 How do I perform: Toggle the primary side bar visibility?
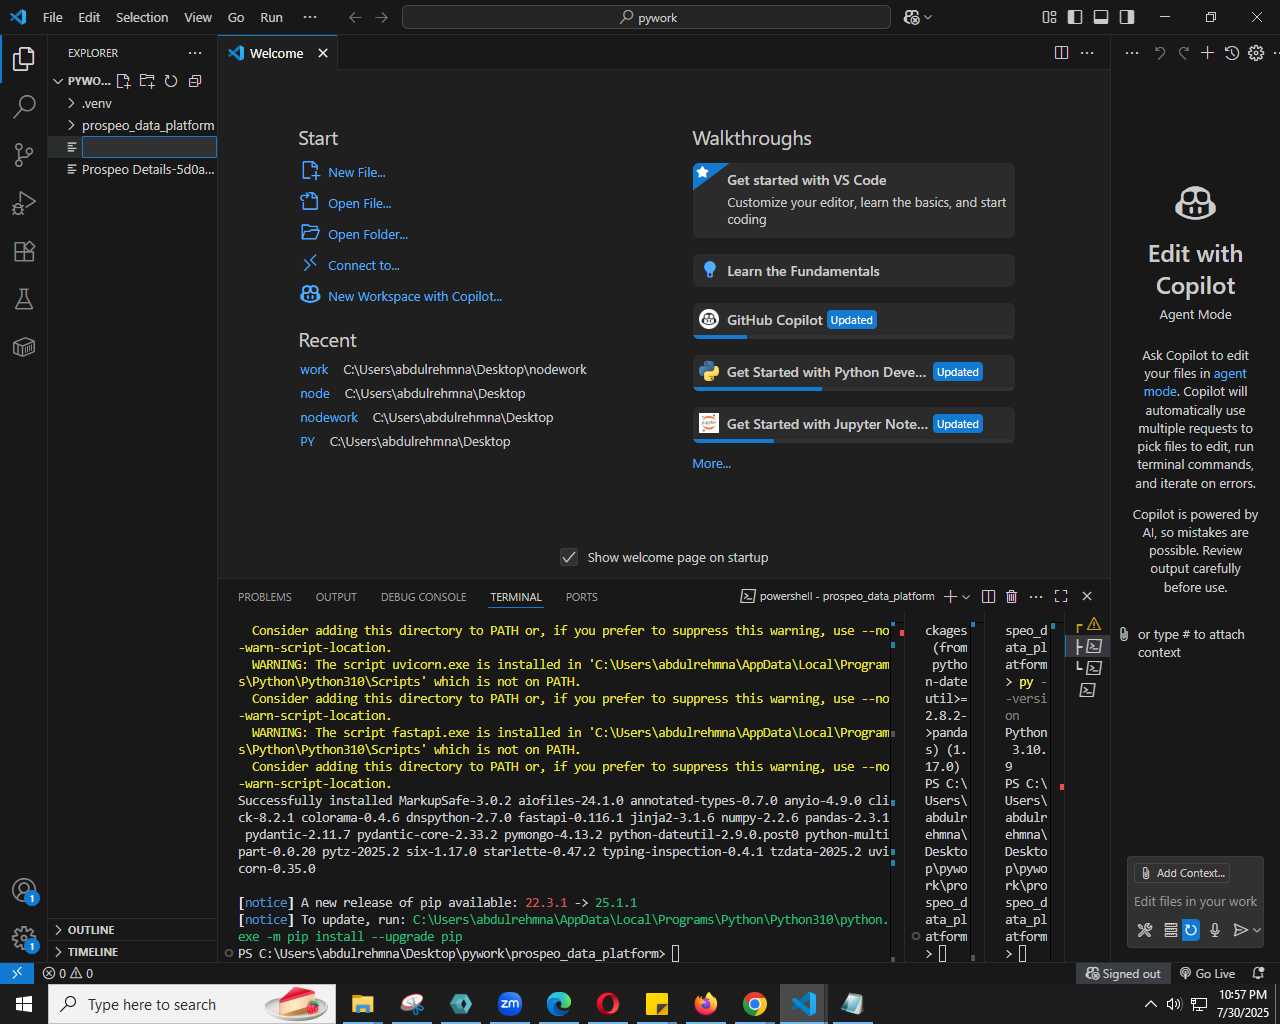tap(1075, 17)
